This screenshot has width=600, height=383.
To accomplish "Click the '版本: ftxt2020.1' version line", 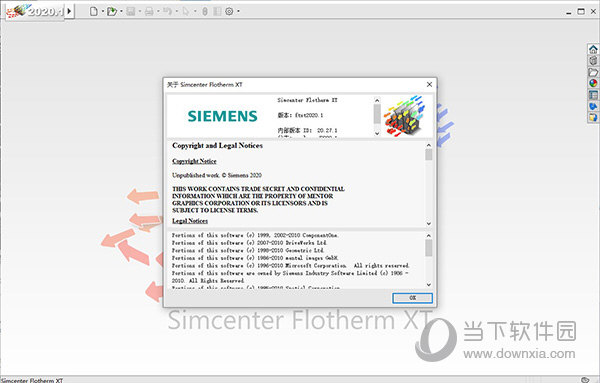I will tap(300, 115).
